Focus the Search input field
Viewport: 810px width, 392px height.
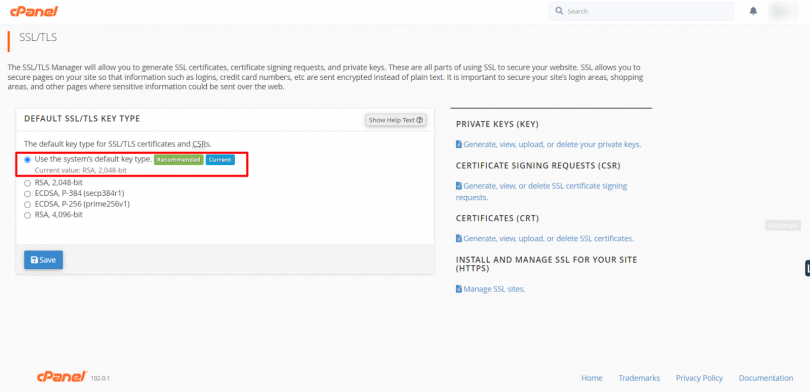point(641,11)
